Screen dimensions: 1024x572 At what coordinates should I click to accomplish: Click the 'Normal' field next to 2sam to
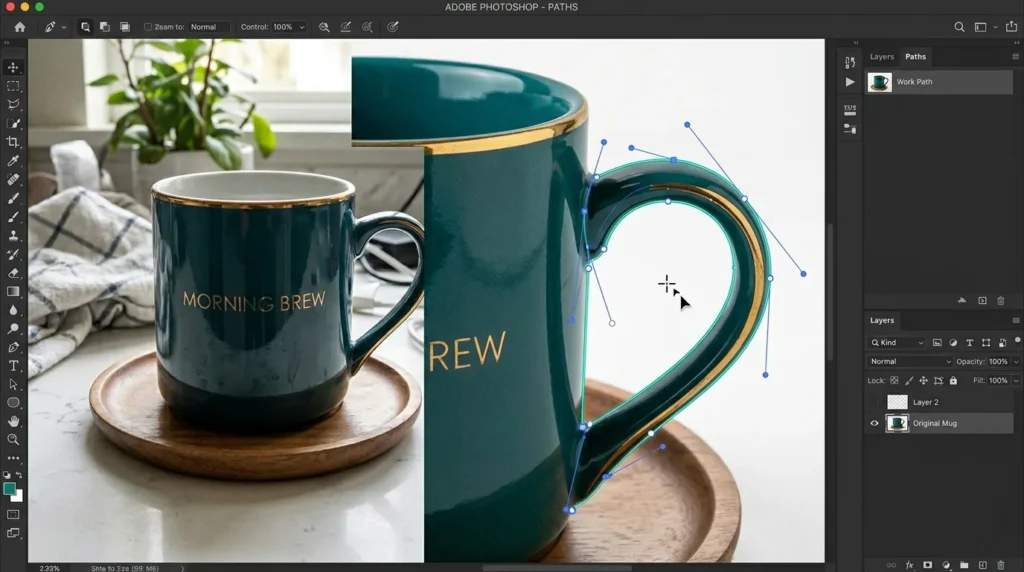click(209, 27)
